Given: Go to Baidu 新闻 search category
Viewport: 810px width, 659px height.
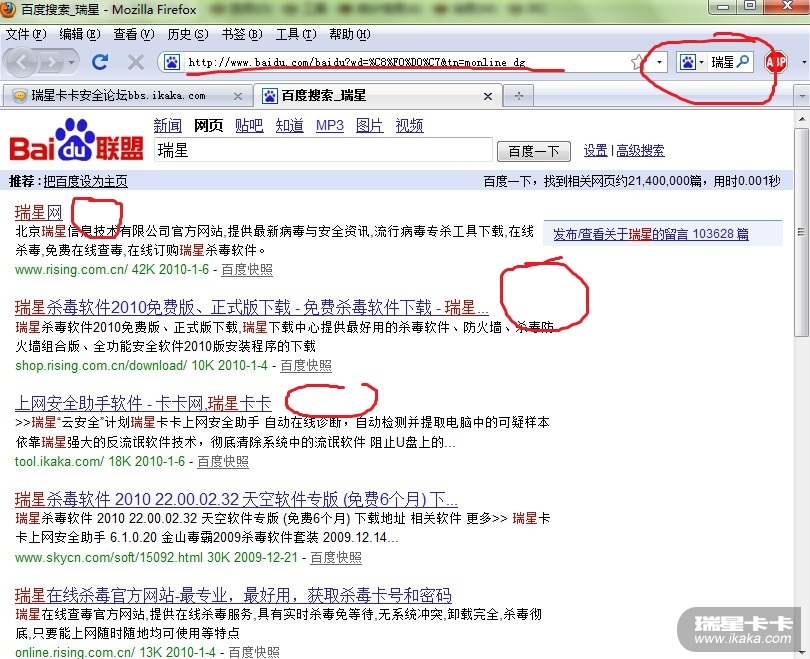Looking at the screenshot, I should coord(167,125).
